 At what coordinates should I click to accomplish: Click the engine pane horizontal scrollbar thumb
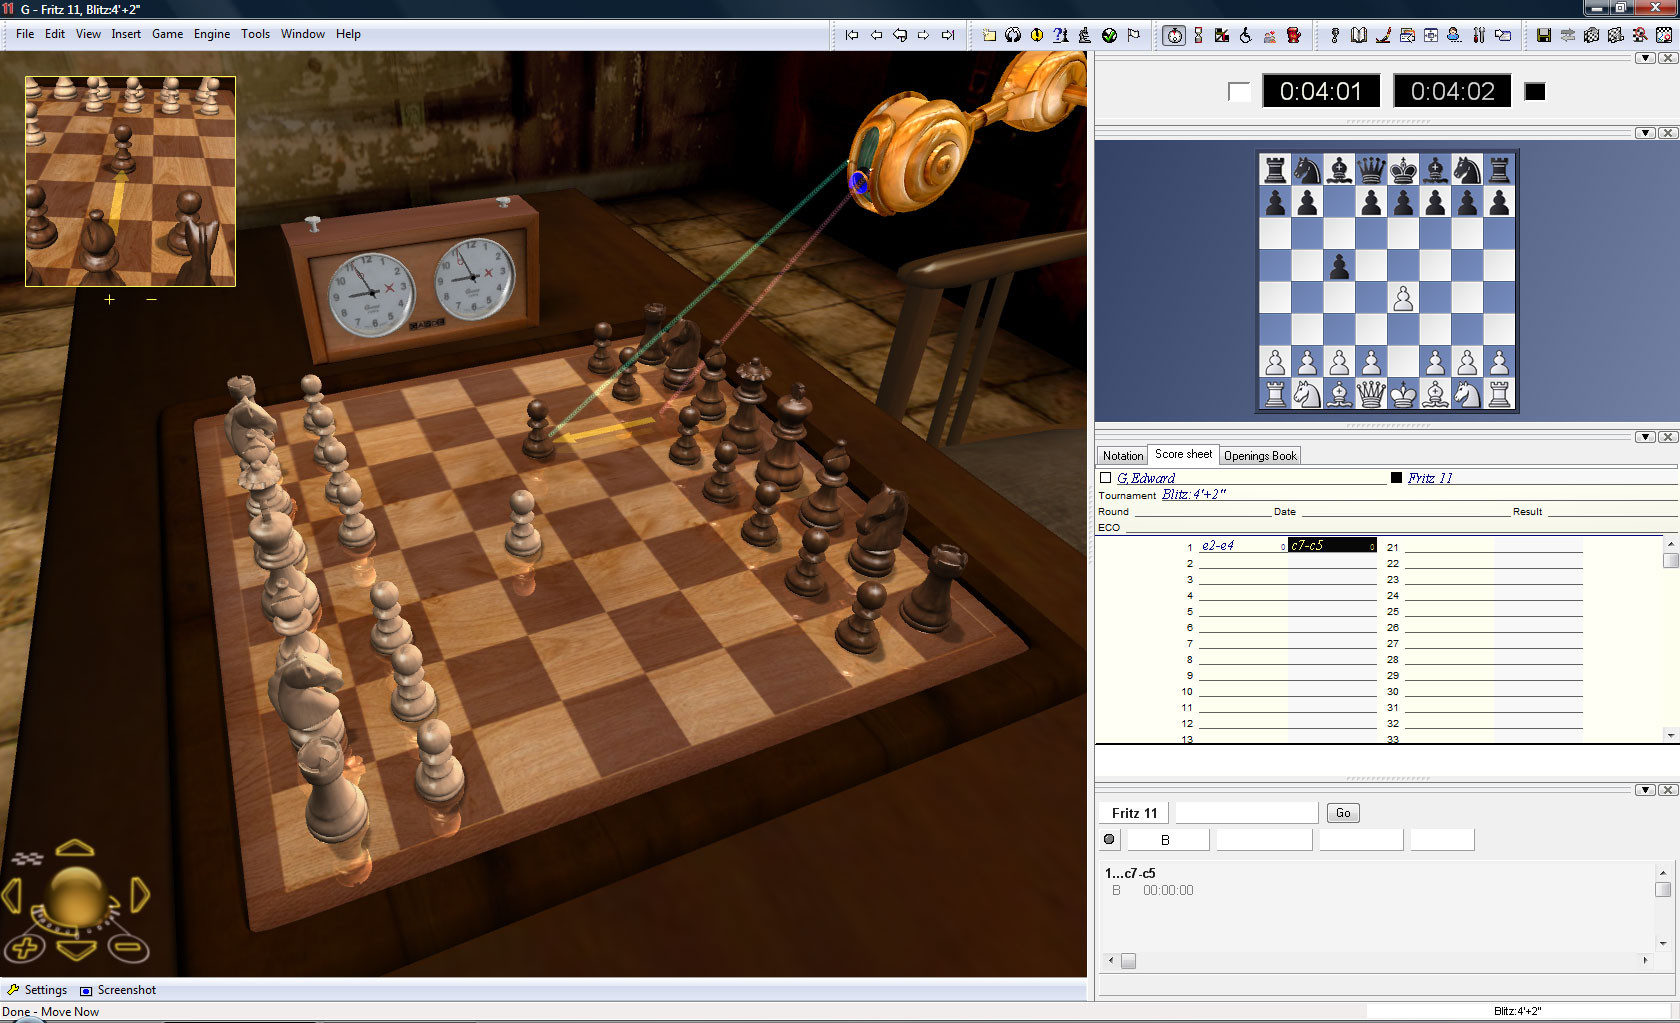[x=1128, y=961]
